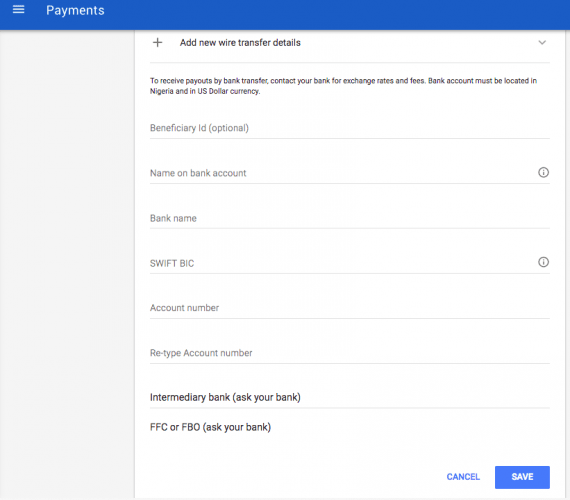Click the Payments header title
The width and height of the screenshot is (570, 500).
[x=75, y=11]
